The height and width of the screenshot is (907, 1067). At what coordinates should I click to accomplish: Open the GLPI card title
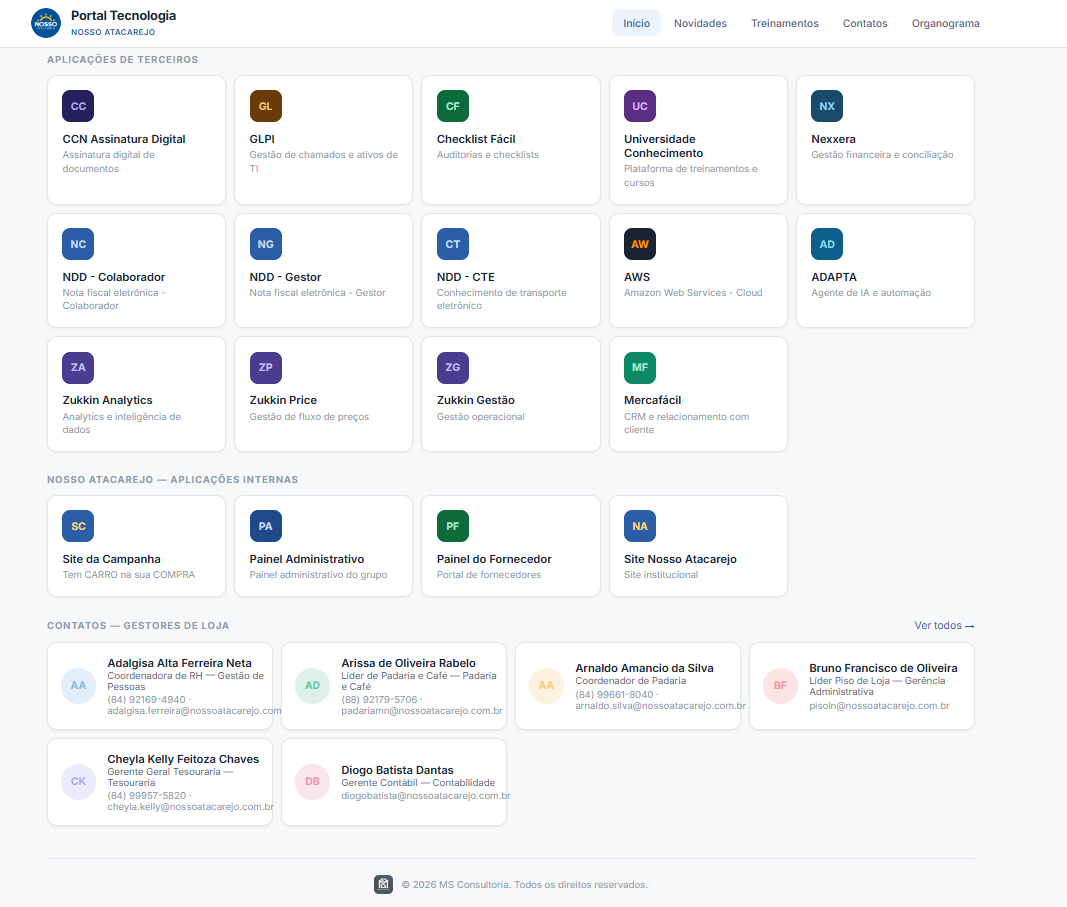click(262, 139)
